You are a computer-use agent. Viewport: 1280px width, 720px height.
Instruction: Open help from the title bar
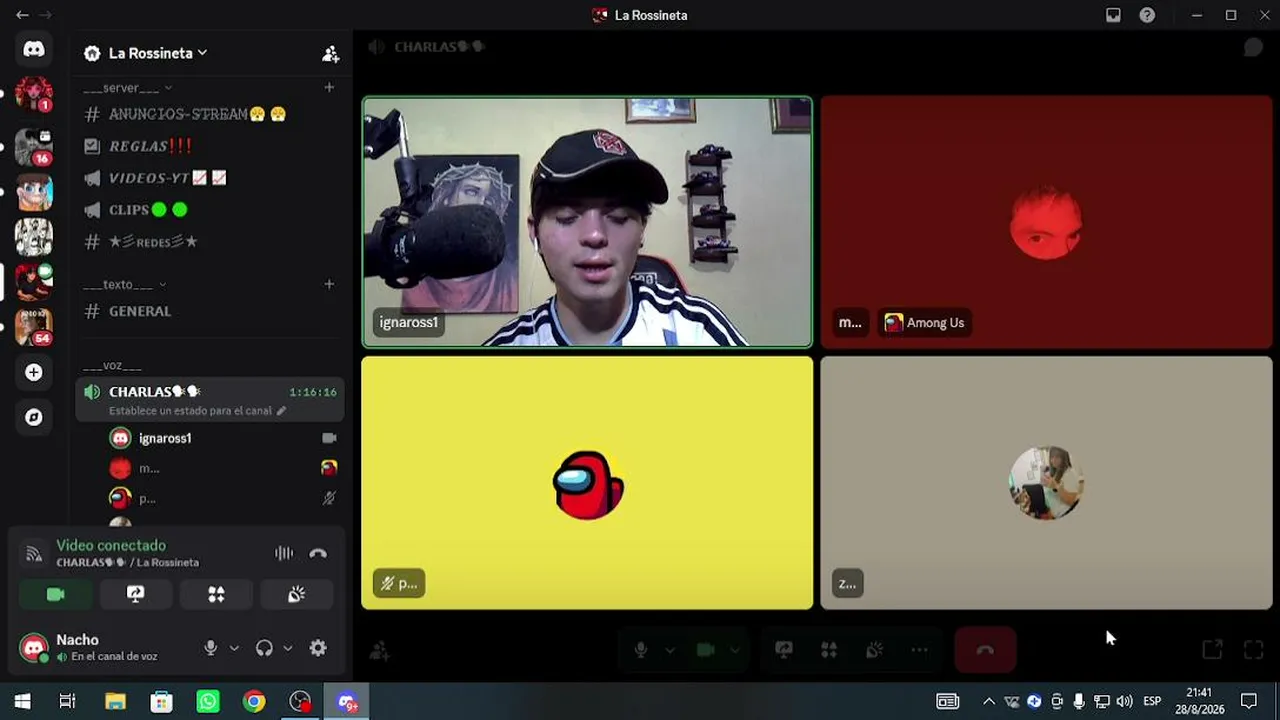click(1147, 15)
